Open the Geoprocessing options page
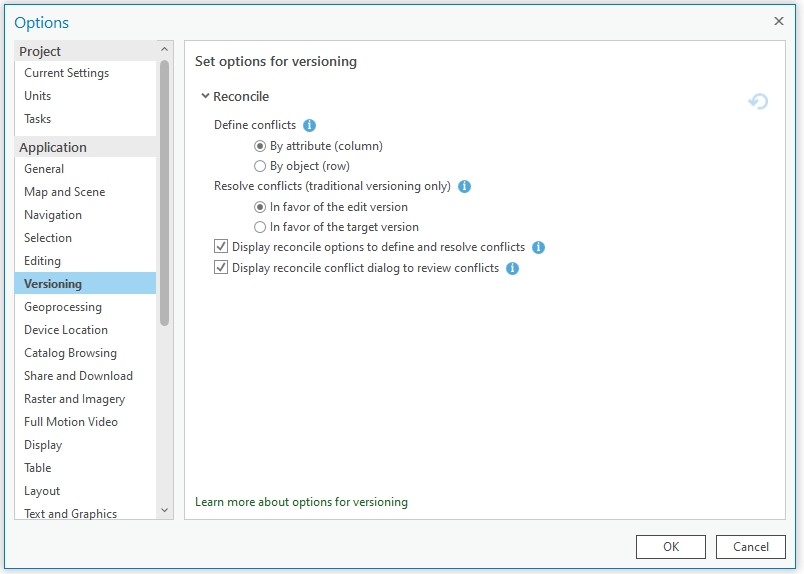Image resolution: width=804 pixels, height=574 pixels. (63, 307)
